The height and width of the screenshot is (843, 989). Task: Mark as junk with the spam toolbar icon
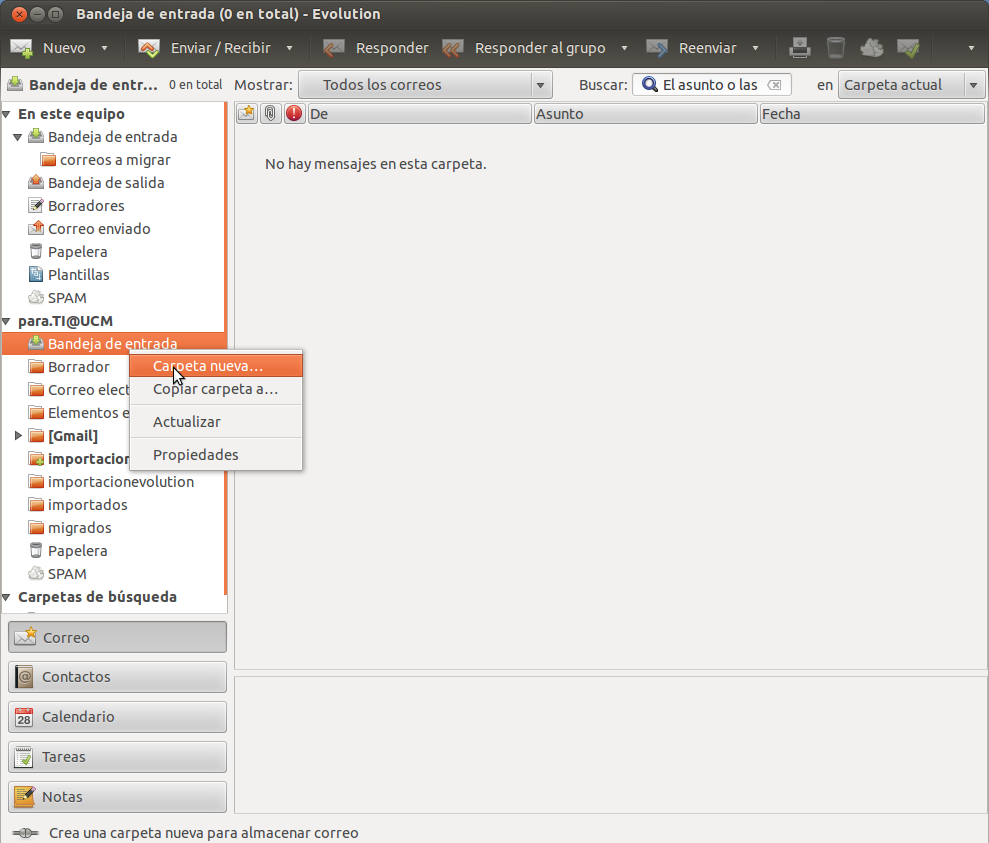coord(872,48)
